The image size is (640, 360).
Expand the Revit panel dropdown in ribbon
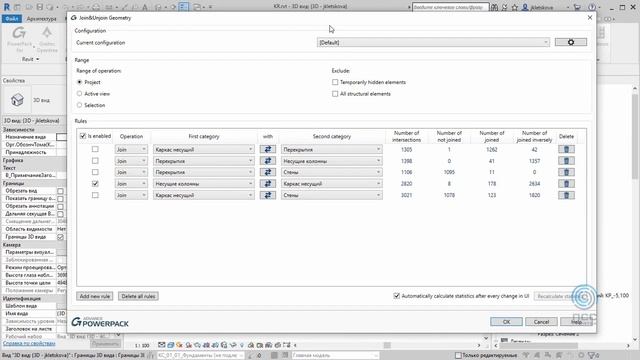pyautogui.click(x=31, y=59)
